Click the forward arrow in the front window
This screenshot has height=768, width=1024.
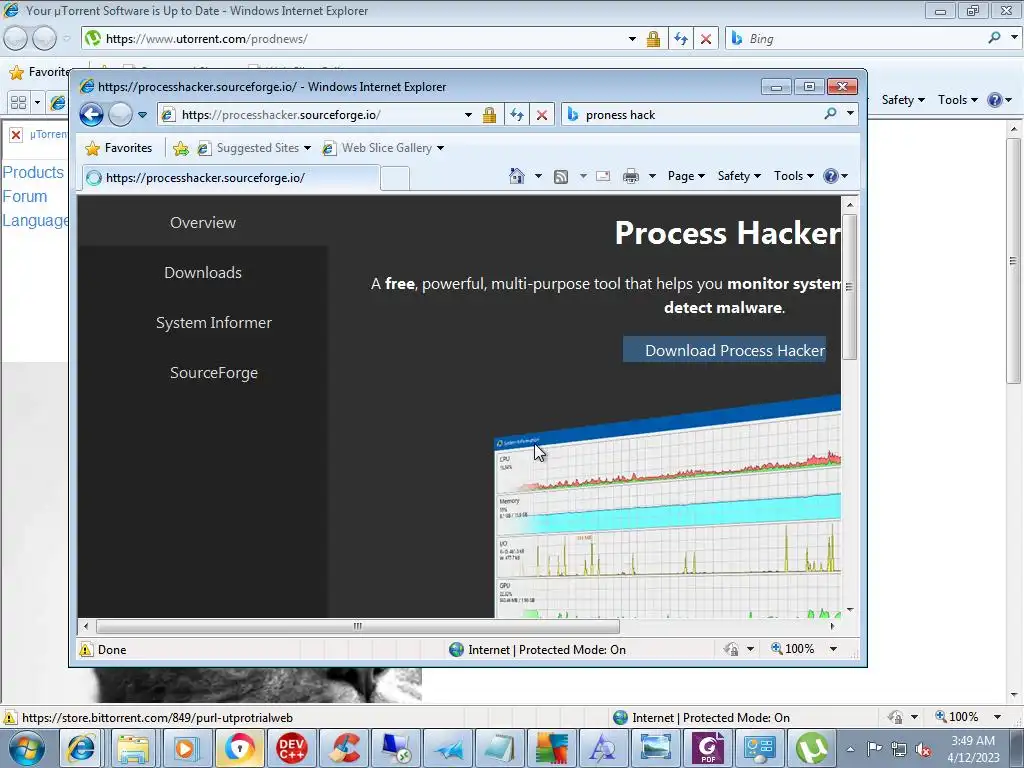coord(120,115)
